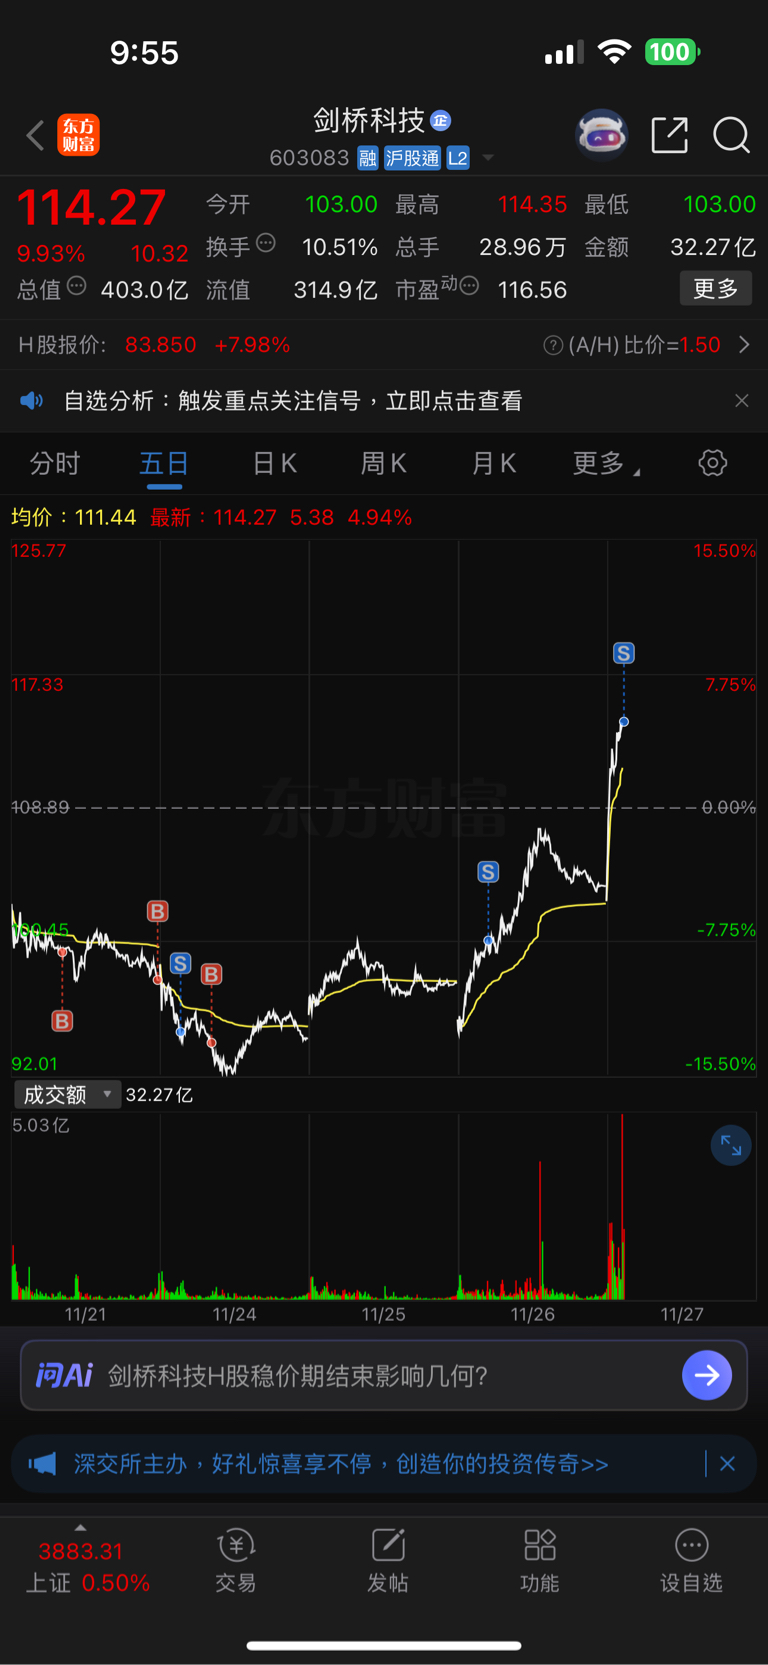Tap the 剑桥科技 stock title
Viewport: 768px width, 1665px height.
click(369, 121)
